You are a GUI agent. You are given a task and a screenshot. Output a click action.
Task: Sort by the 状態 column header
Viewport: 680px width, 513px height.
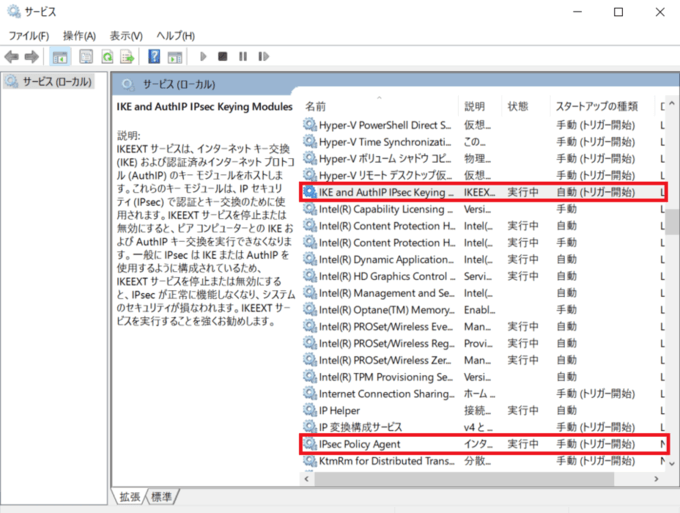coord(525,106)
